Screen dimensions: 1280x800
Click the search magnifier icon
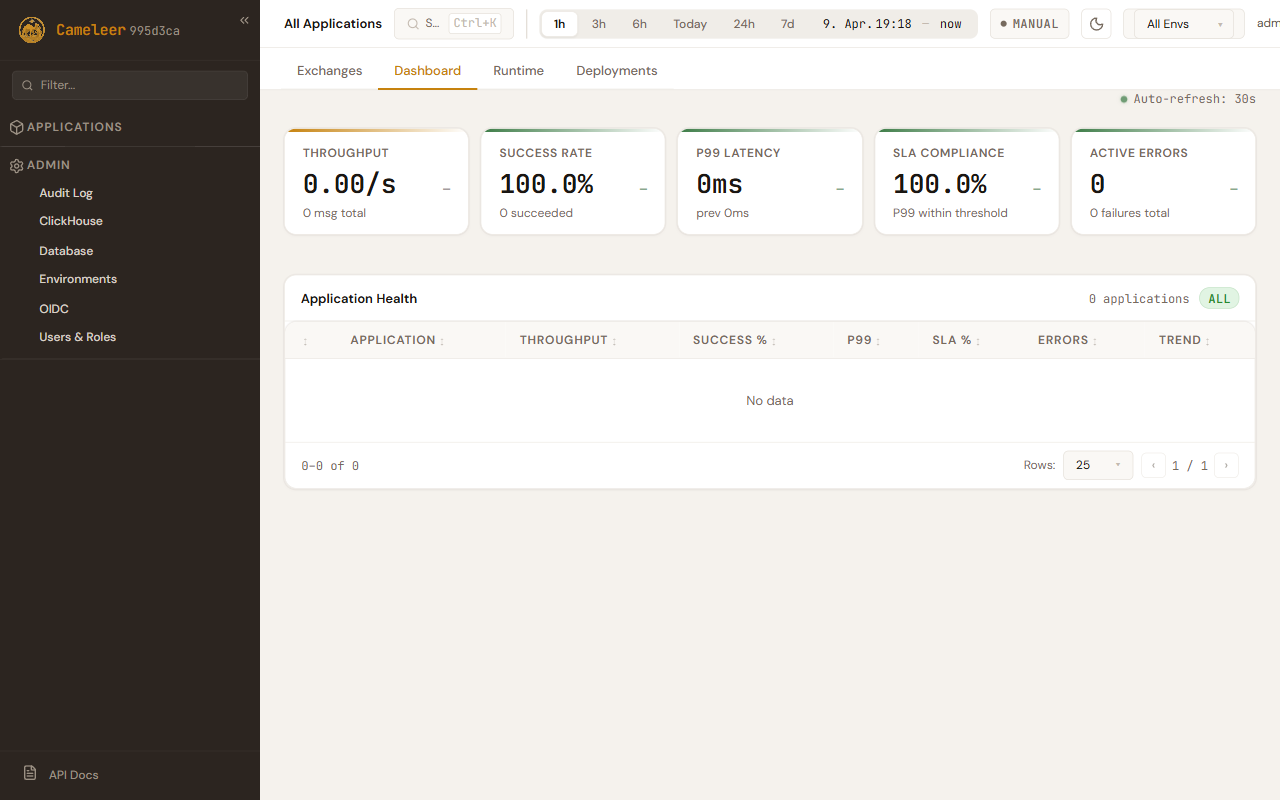412,24
